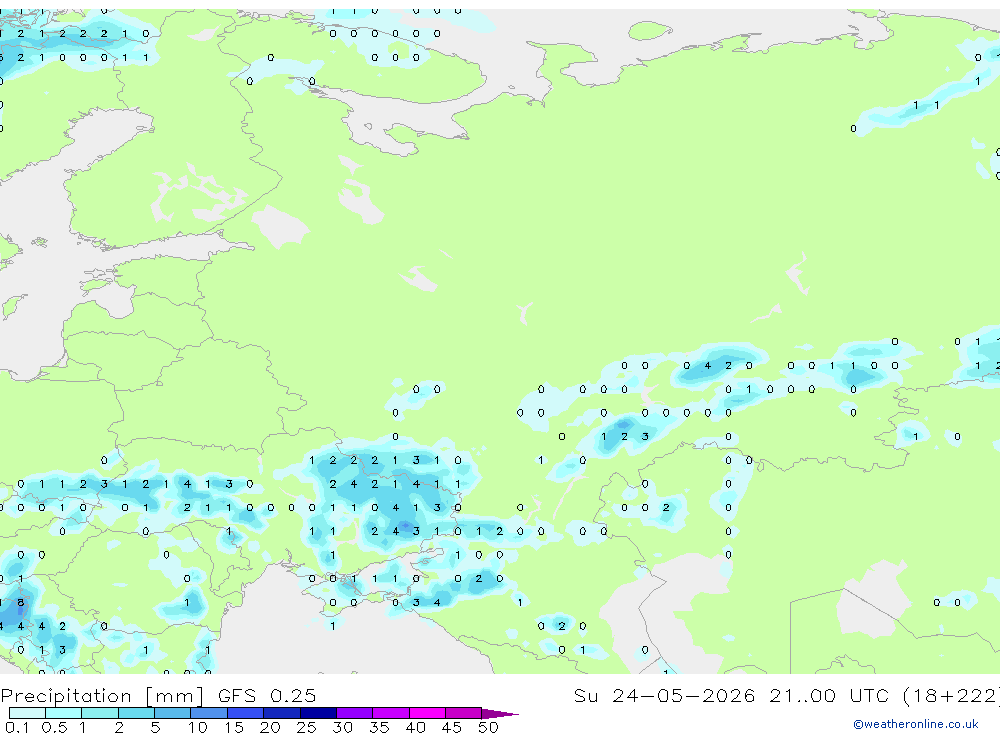Click the '(18+222)' forecast offset text
1000x733 pixels.
pyautogui.click(x=951, y=695)
